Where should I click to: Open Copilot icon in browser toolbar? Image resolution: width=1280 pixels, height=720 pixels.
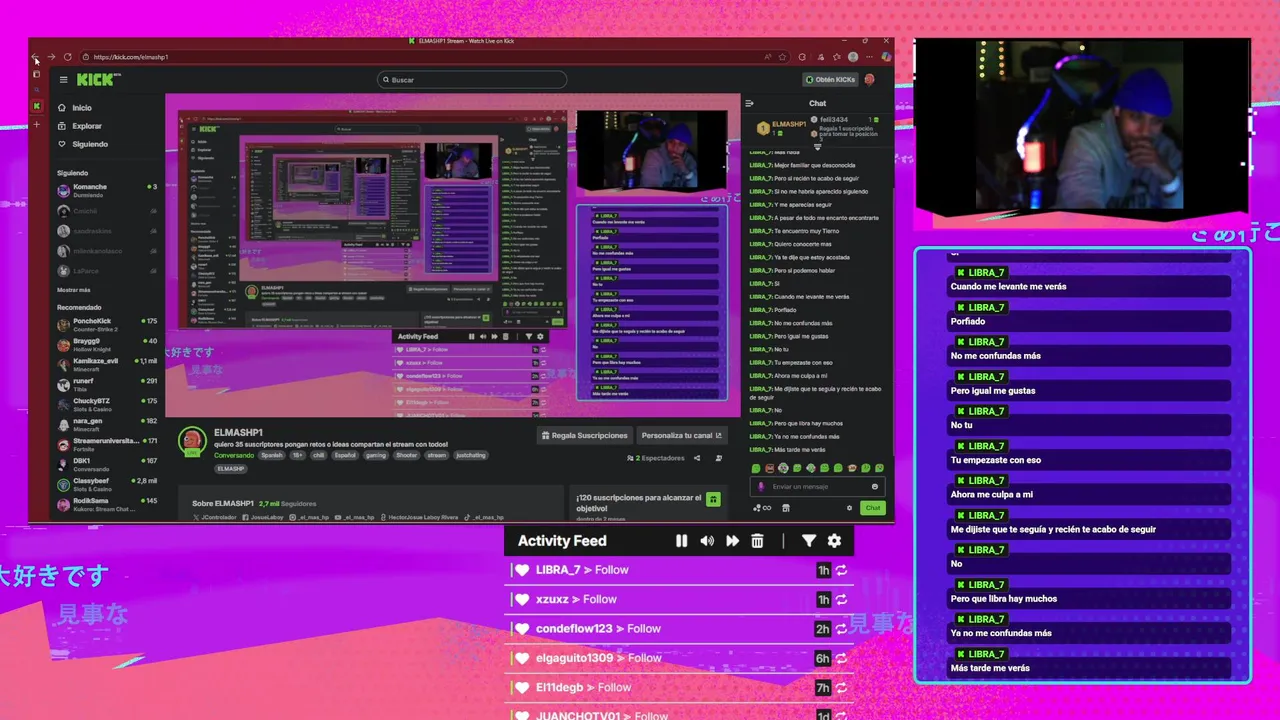point(886,57)
